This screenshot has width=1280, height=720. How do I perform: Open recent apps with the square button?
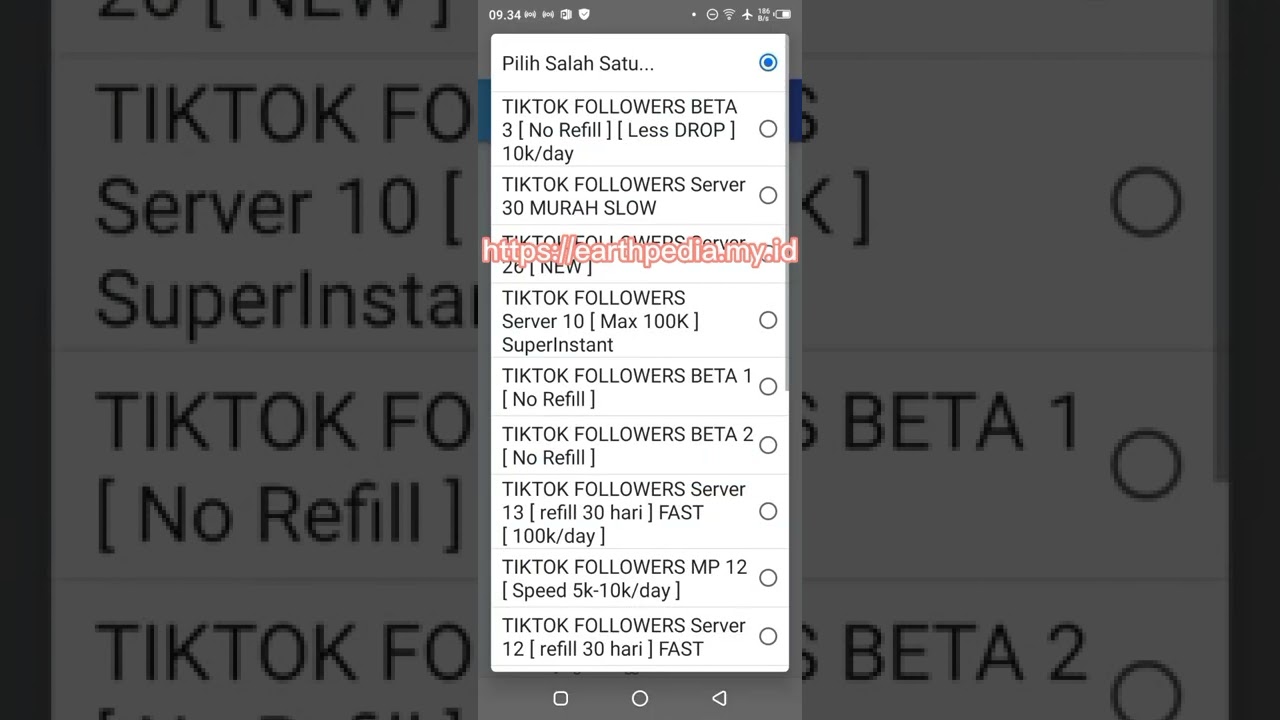pos(561,699)
